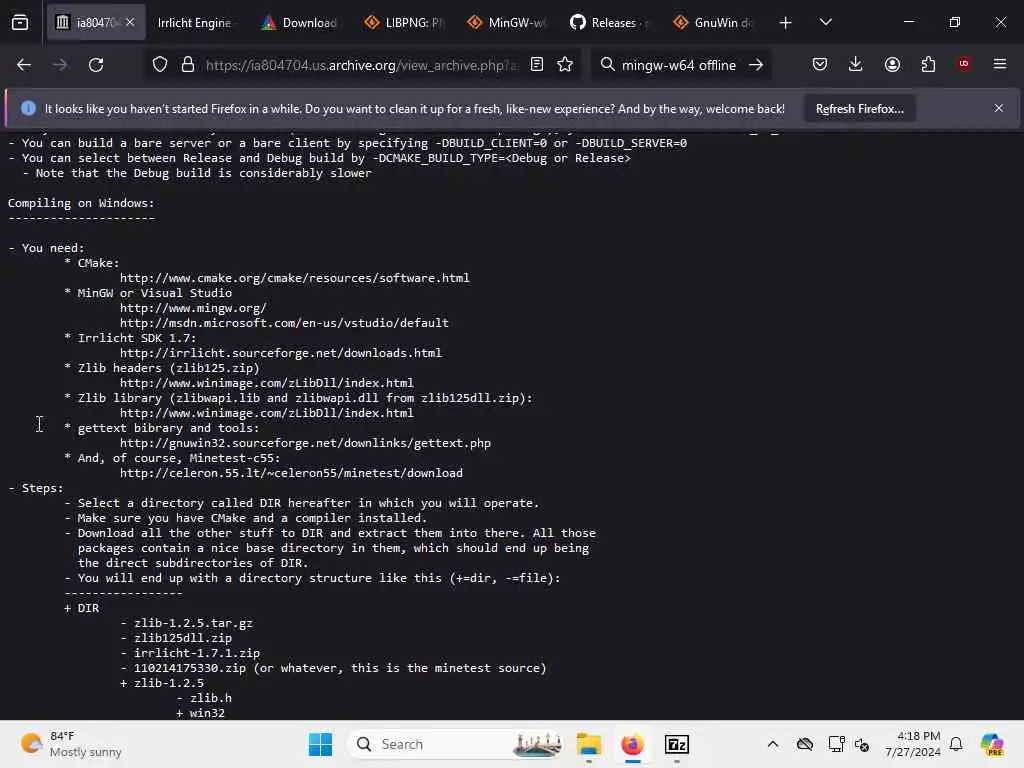The height and width of the screenshot is (768, 1024).
Task: View site security lock info
Action: pyautogui.click(x=188, y=65)
